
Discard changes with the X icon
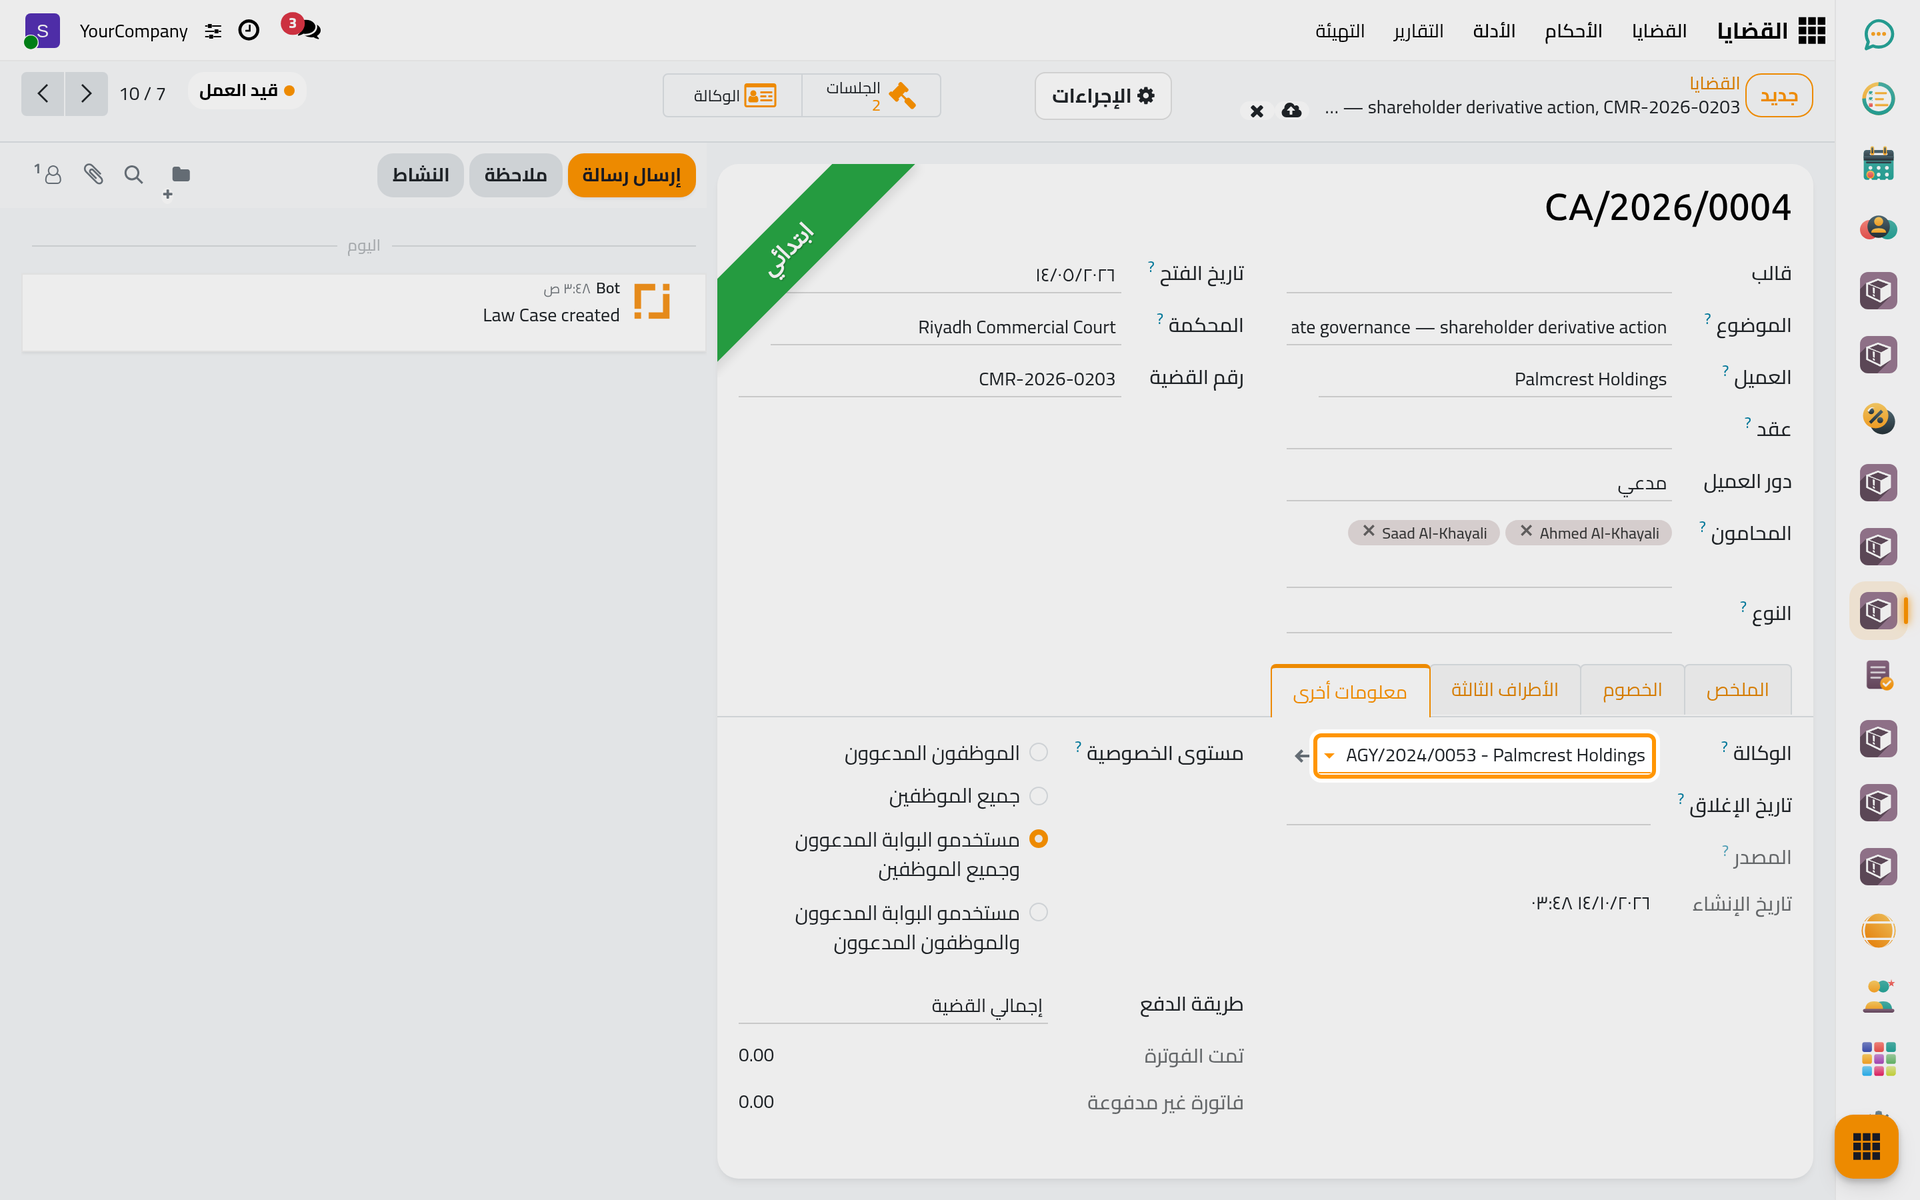pyautogui.click(x=1257, y=111)
